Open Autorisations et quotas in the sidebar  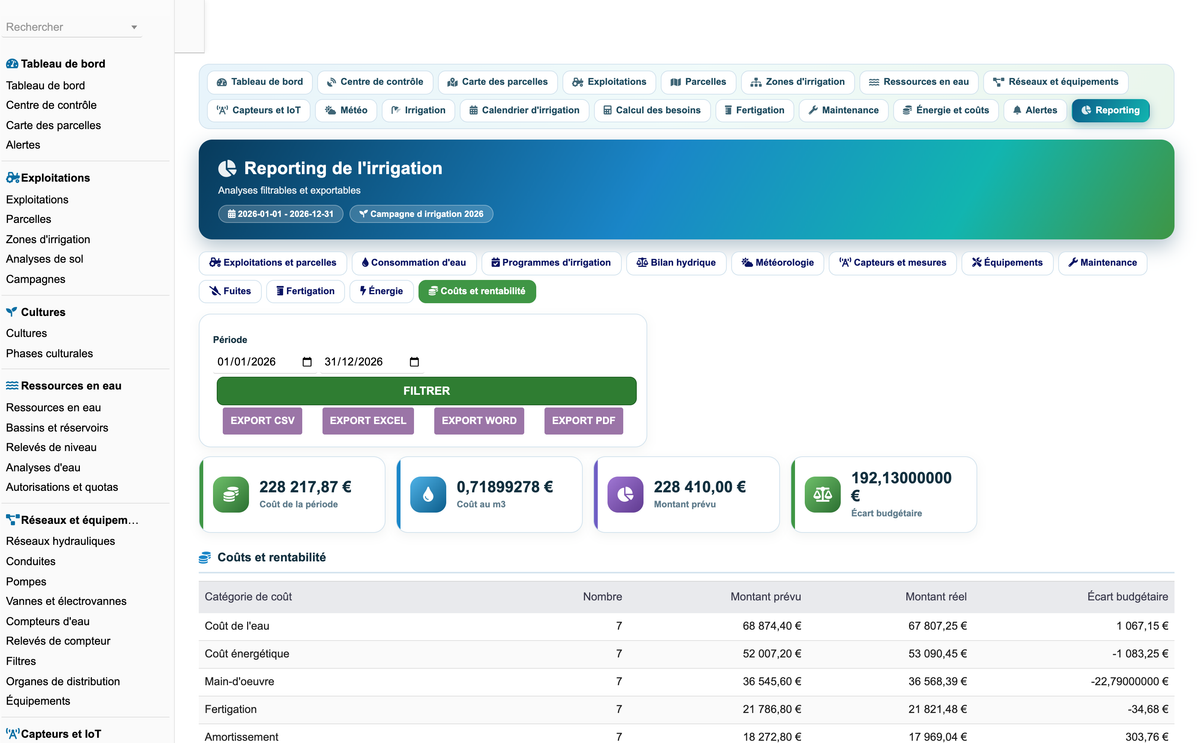point(62,487)
